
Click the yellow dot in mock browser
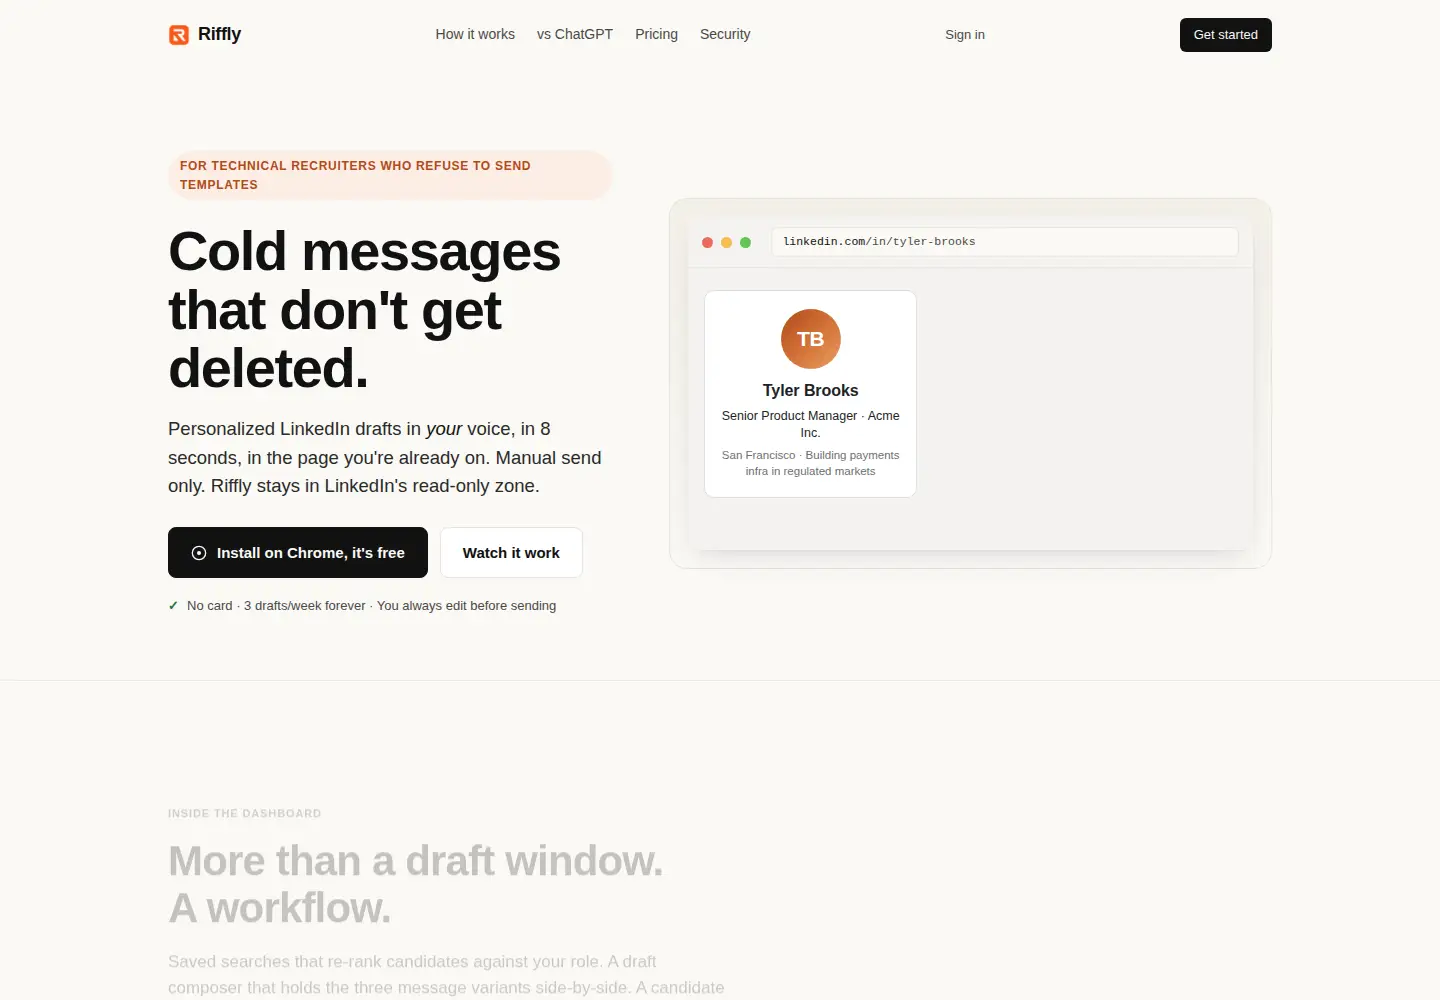pos(727,242)
